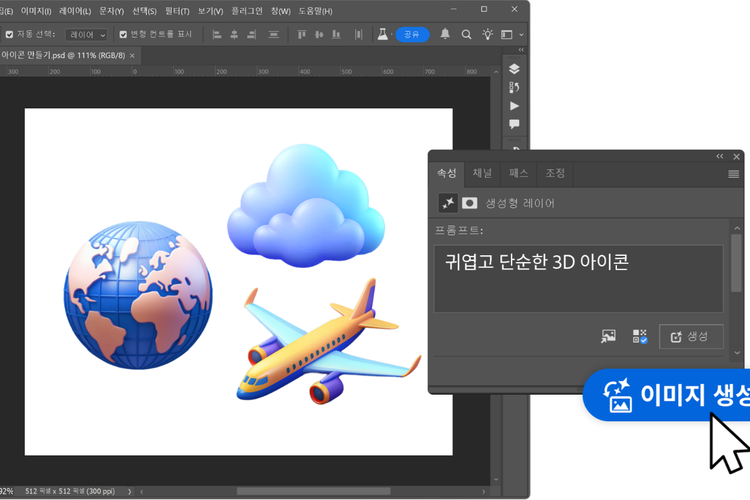
Task: Align right edges icon
Action: coord(252,34)
